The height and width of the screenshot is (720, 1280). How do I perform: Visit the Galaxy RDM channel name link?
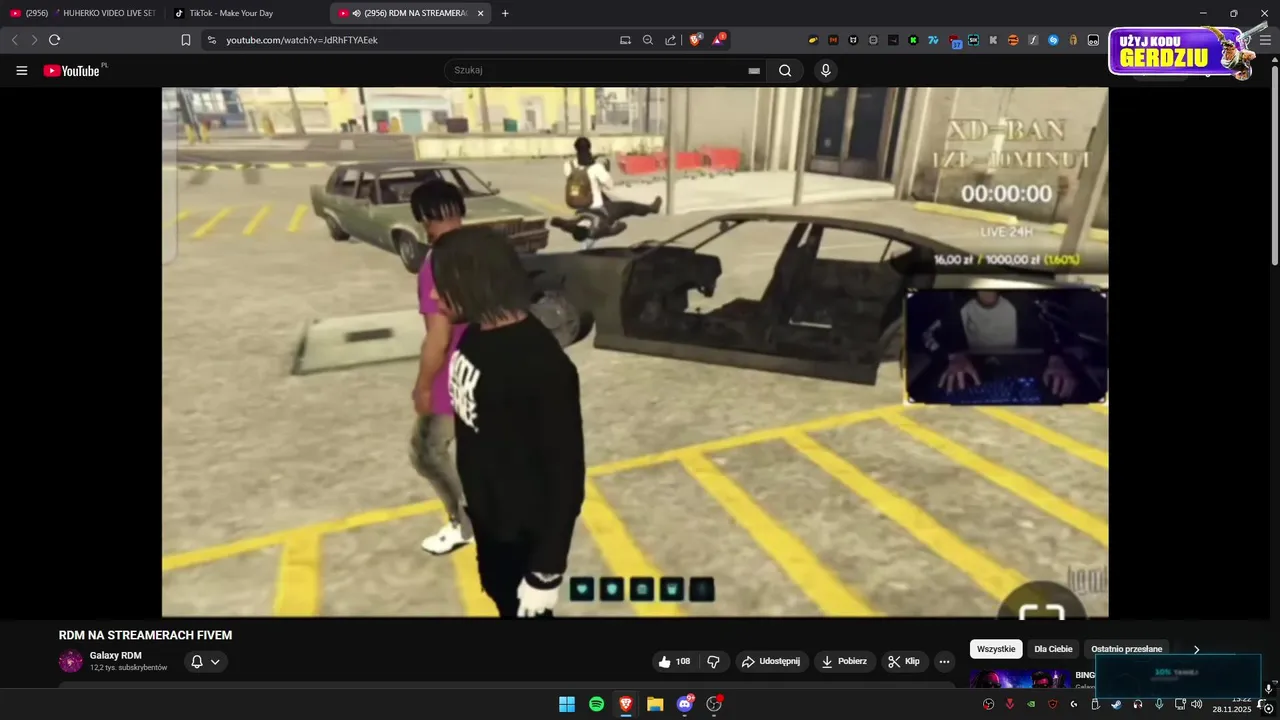coord(115,655)
